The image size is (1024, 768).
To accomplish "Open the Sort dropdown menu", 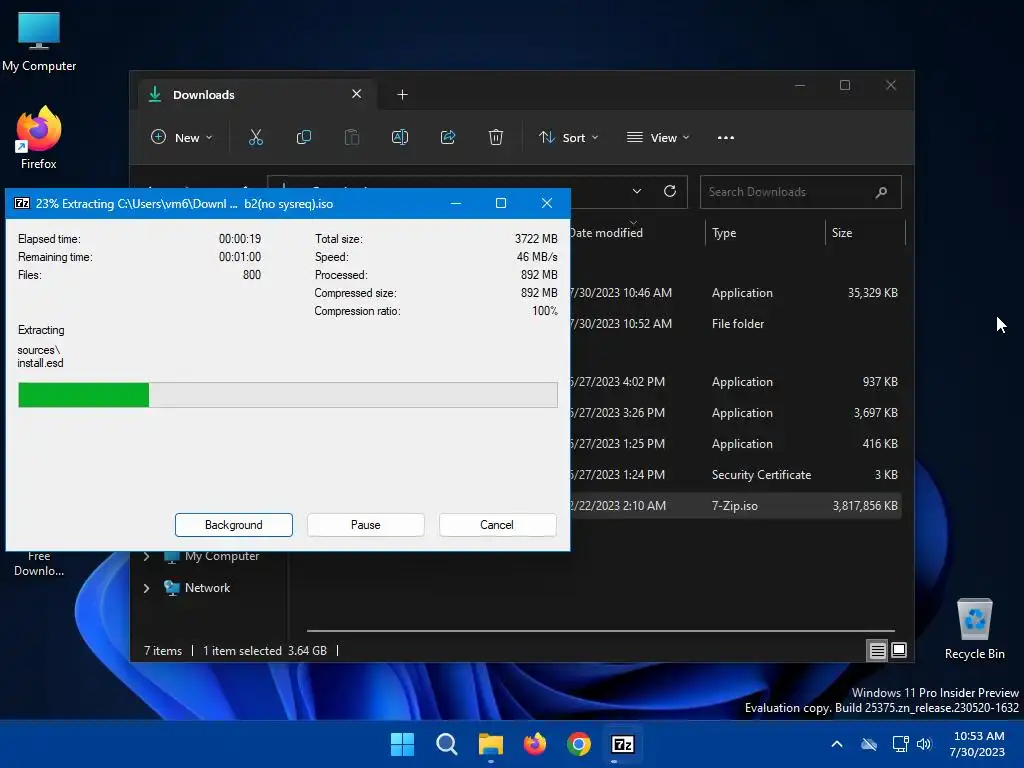I will tap(568, 138).
